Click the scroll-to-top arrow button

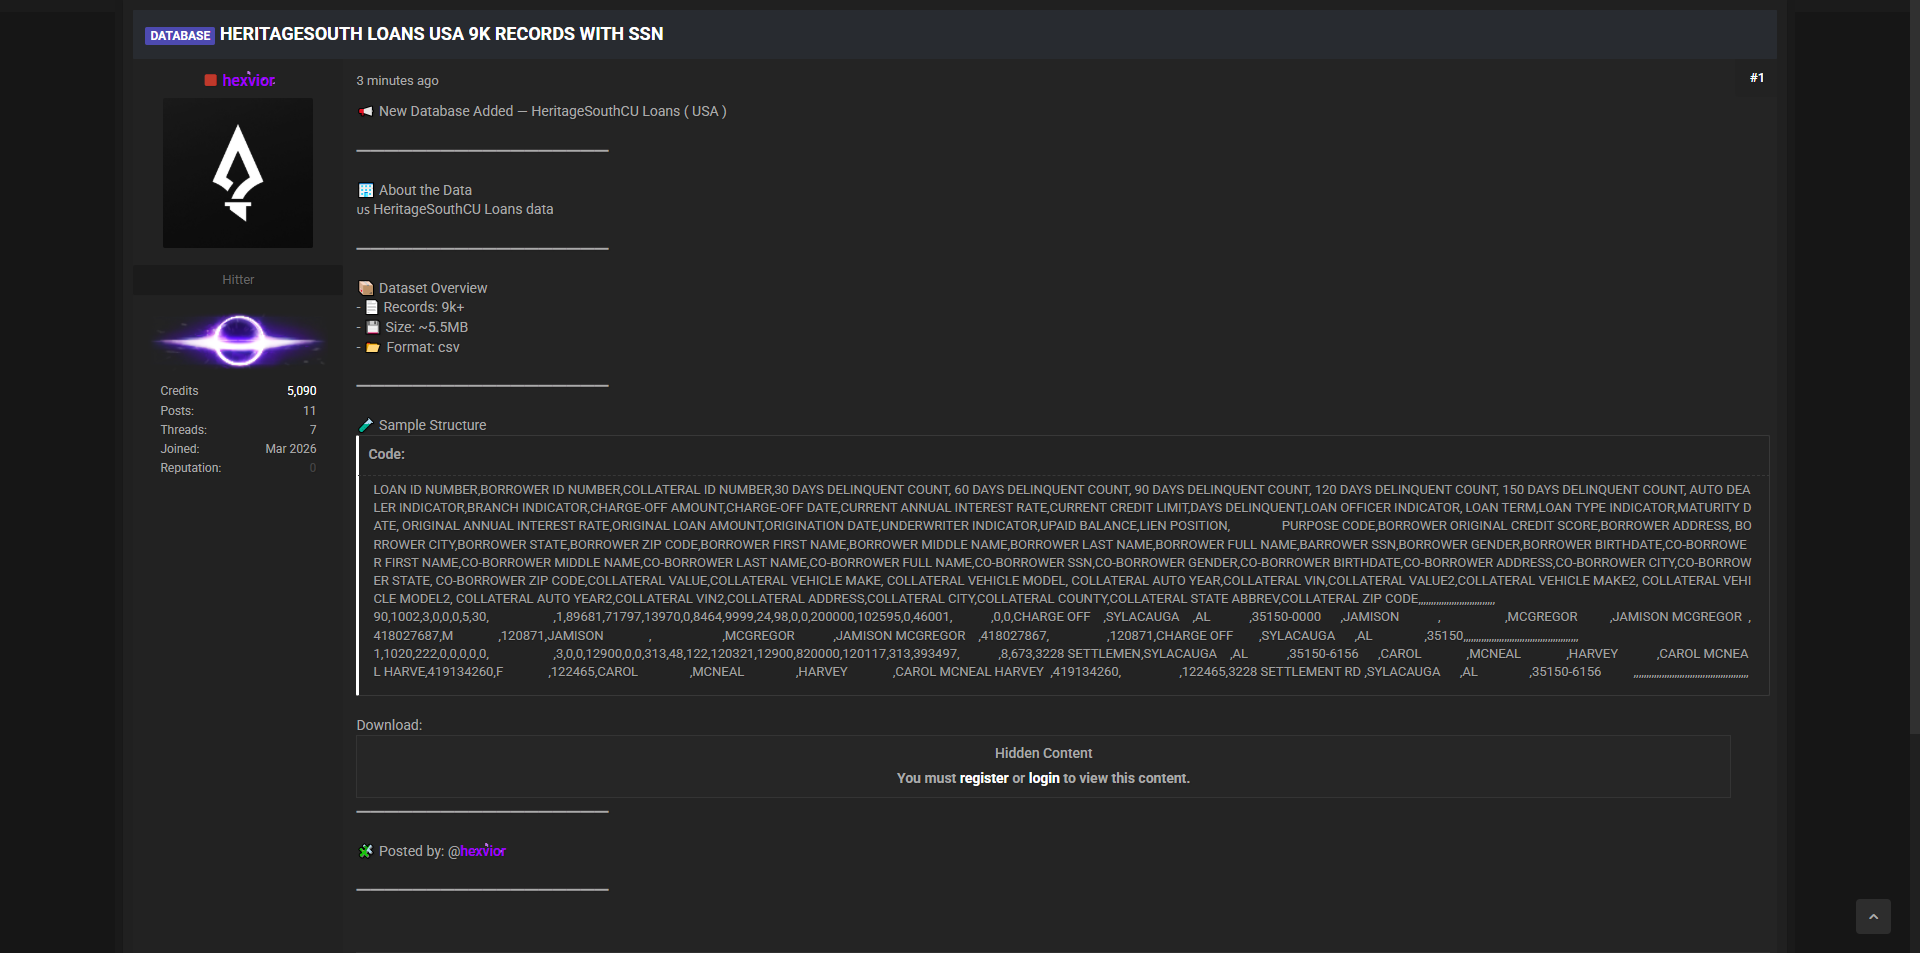point(1873,916)
